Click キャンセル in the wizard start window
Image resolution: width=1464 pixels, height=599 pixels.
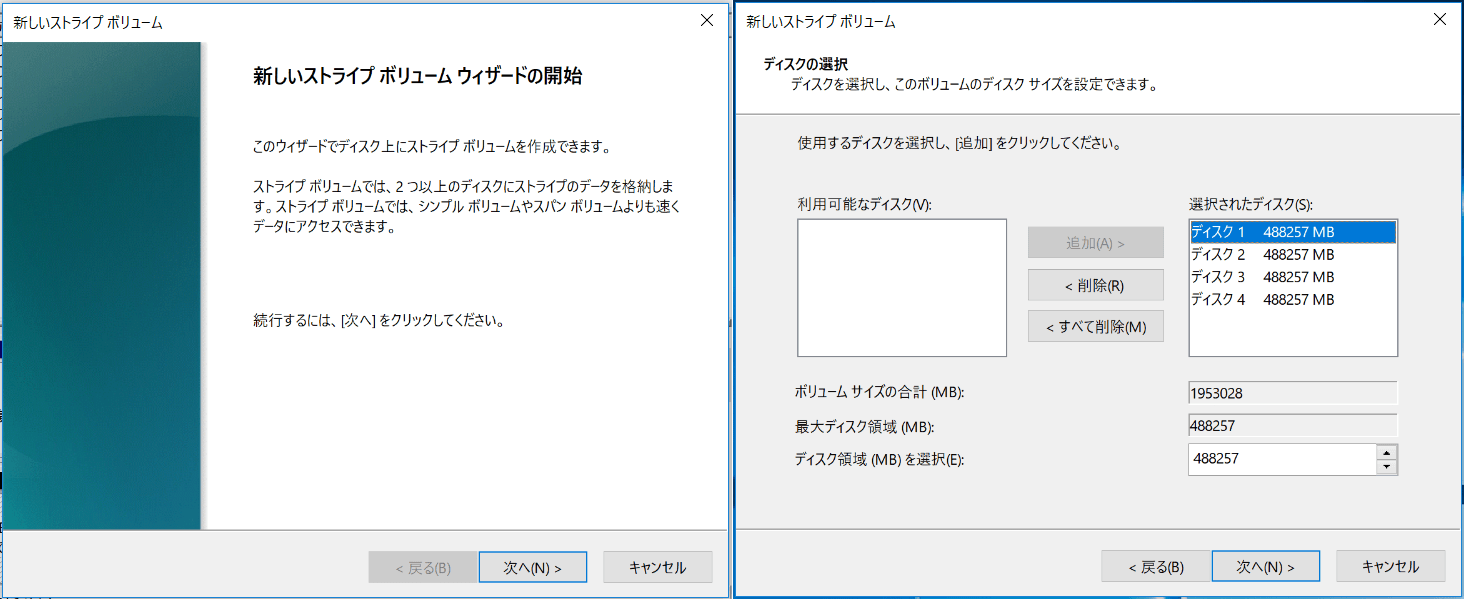pos(657,567)
